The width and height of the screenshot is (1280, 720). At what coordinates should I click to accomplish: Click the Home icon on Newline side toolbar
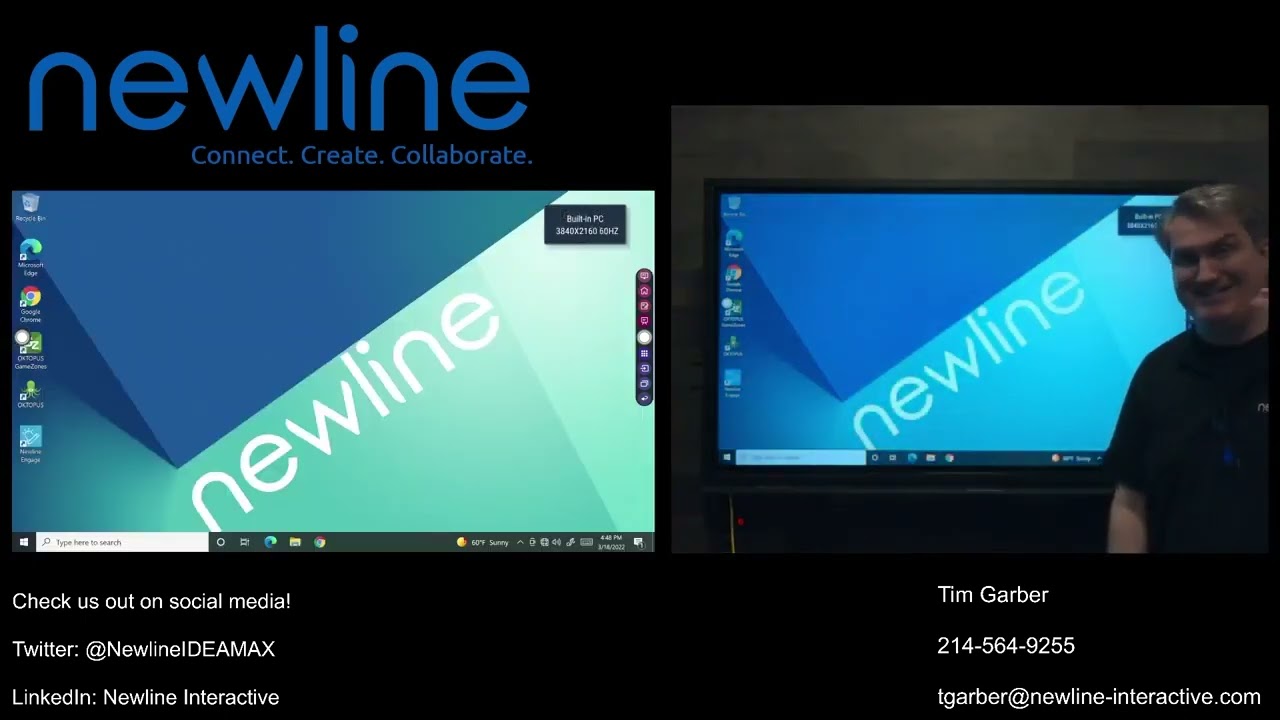(645, 291)
